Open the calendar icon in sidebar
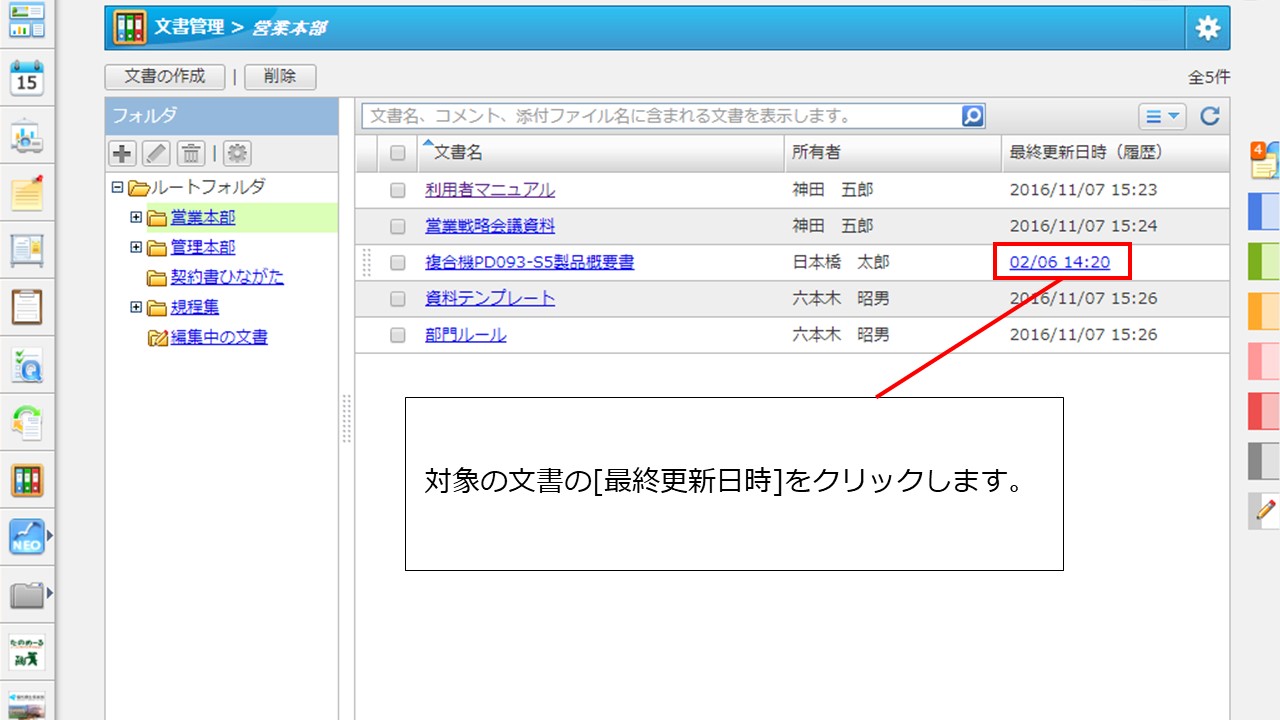This screenshot has height=720, width=1280. pos(27,78)
